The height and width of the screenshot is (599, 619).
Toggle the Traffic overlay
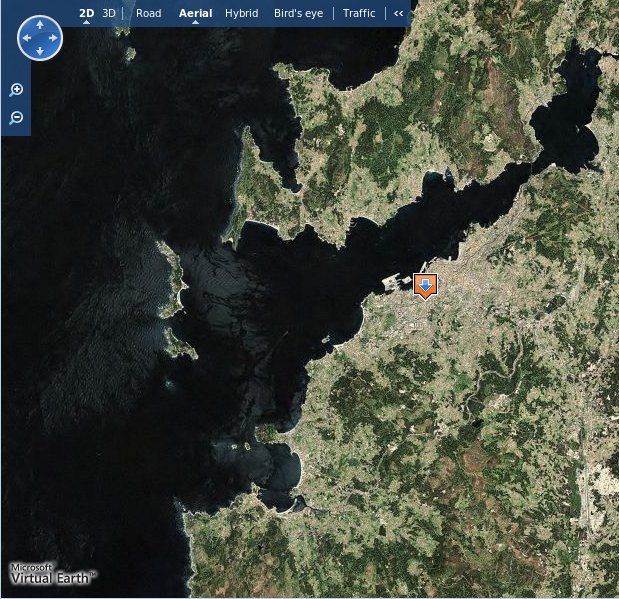359,13
